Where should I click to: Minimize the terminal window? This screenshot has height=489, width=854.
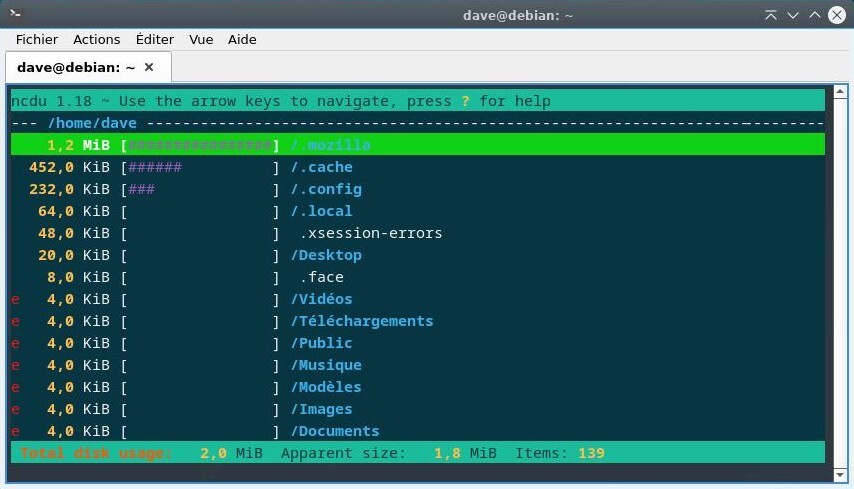[x=792, y=14]
